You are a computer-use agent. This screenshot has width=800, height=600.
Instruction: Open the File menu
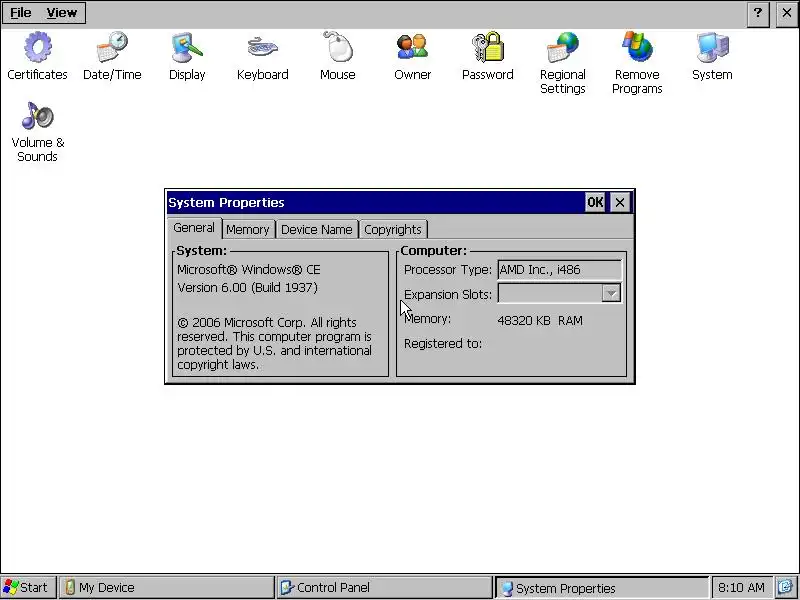coord(21,13)
